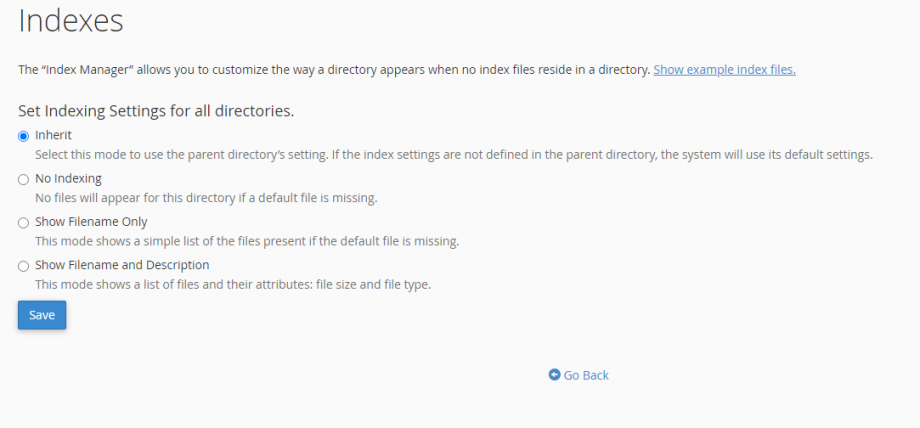Viewport: 920px width, 428px height.
Task: Click the simple list of files description
Action: pos(247,241)
